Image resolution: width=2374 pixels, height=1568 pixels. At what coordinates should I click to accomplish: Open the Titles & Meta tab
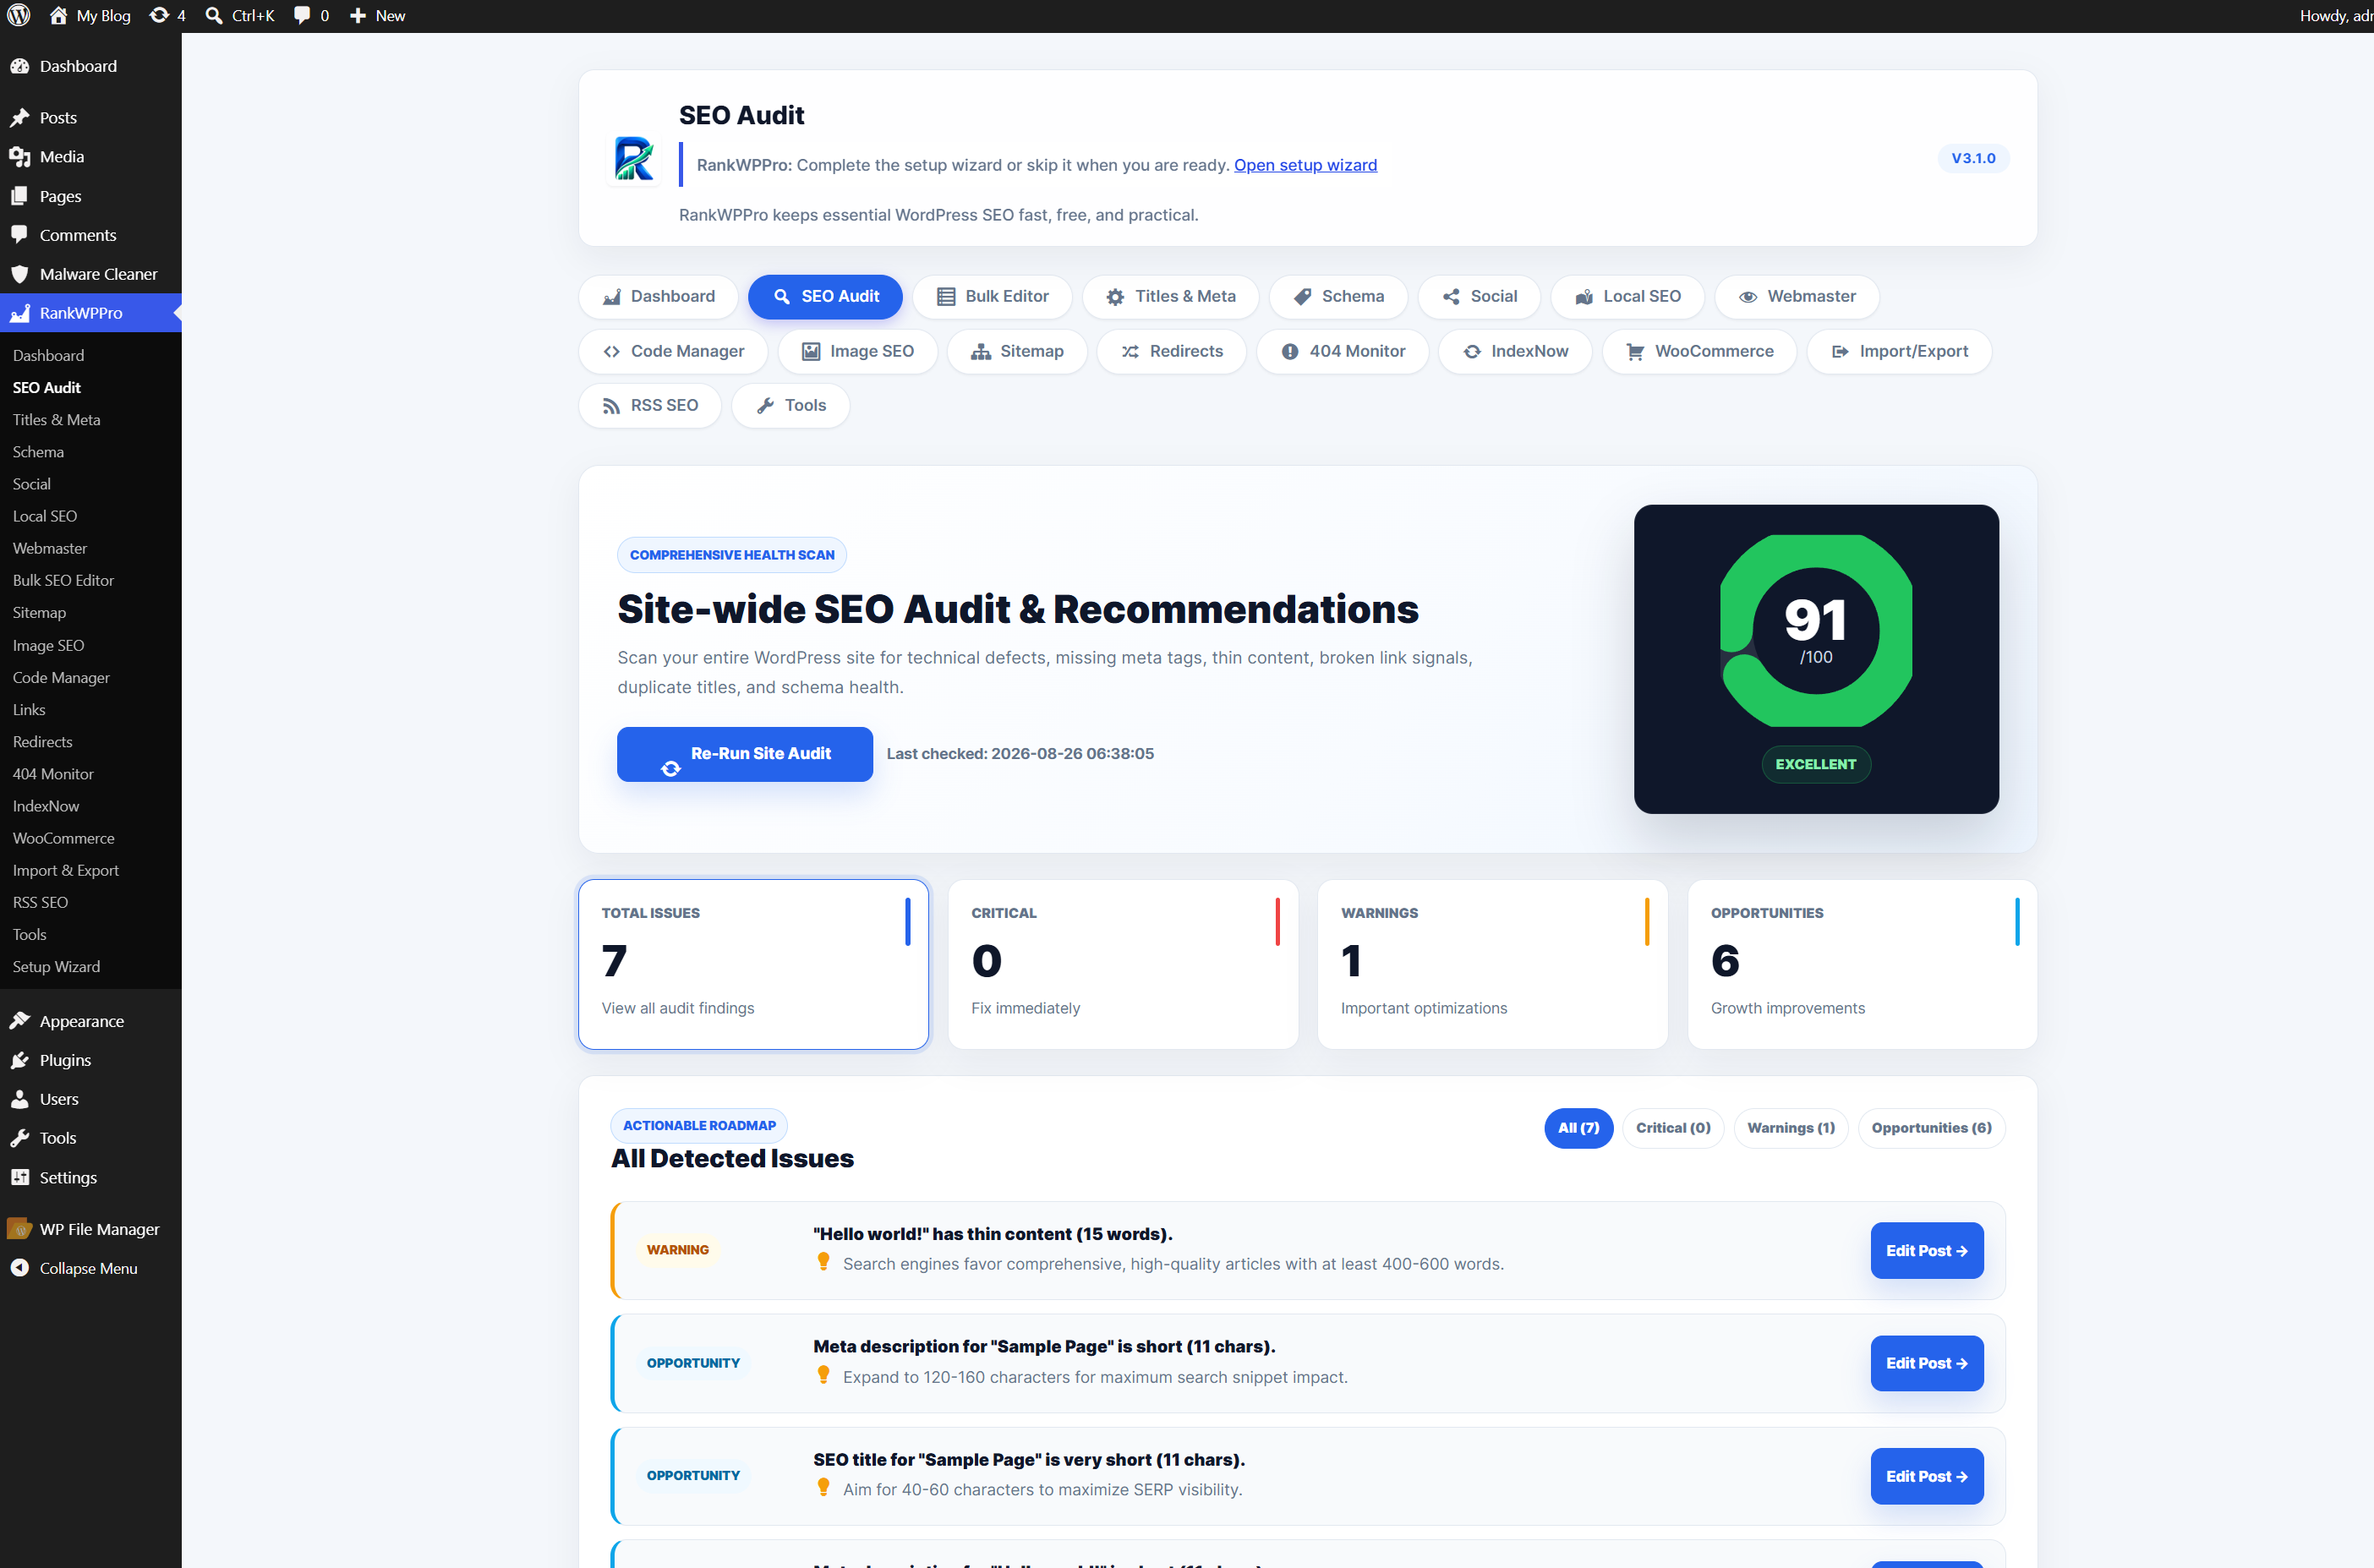click(x=1170, y=297)
